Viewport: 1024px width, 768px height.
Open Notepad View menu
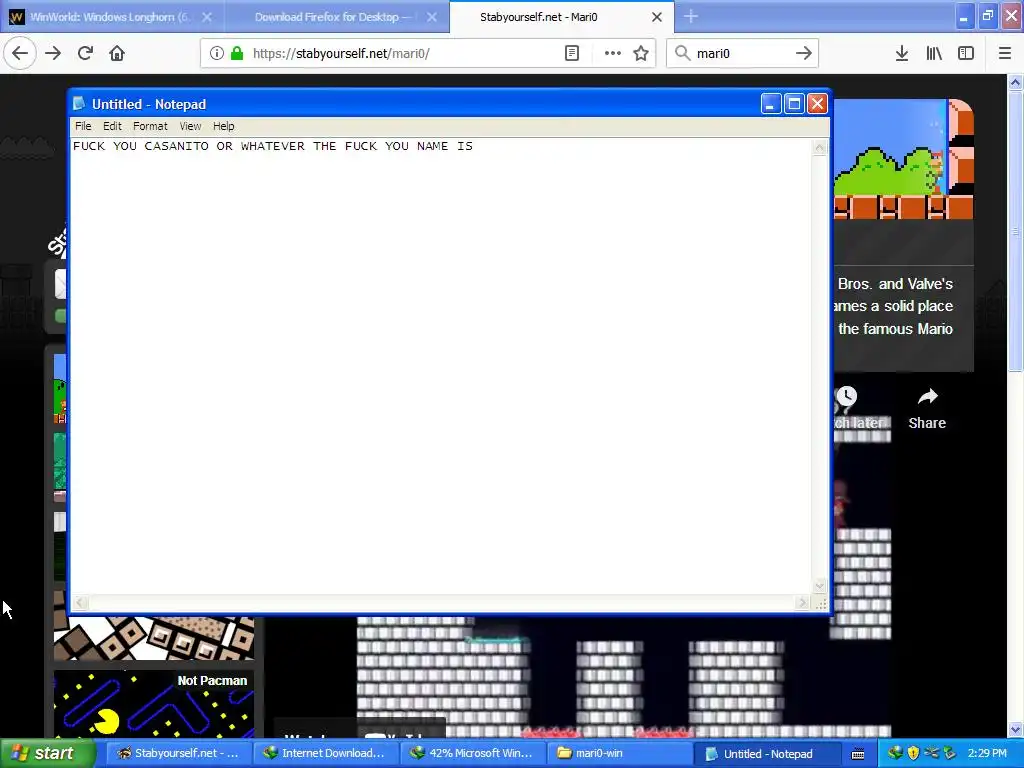pos(190,126)
